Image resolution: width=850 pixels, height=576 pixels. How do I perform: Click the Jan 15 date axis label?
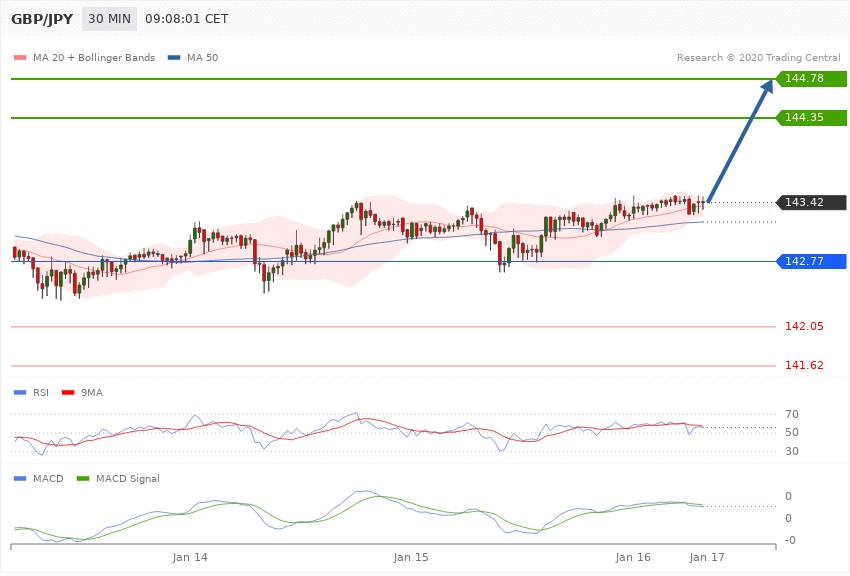coord(411,555)
